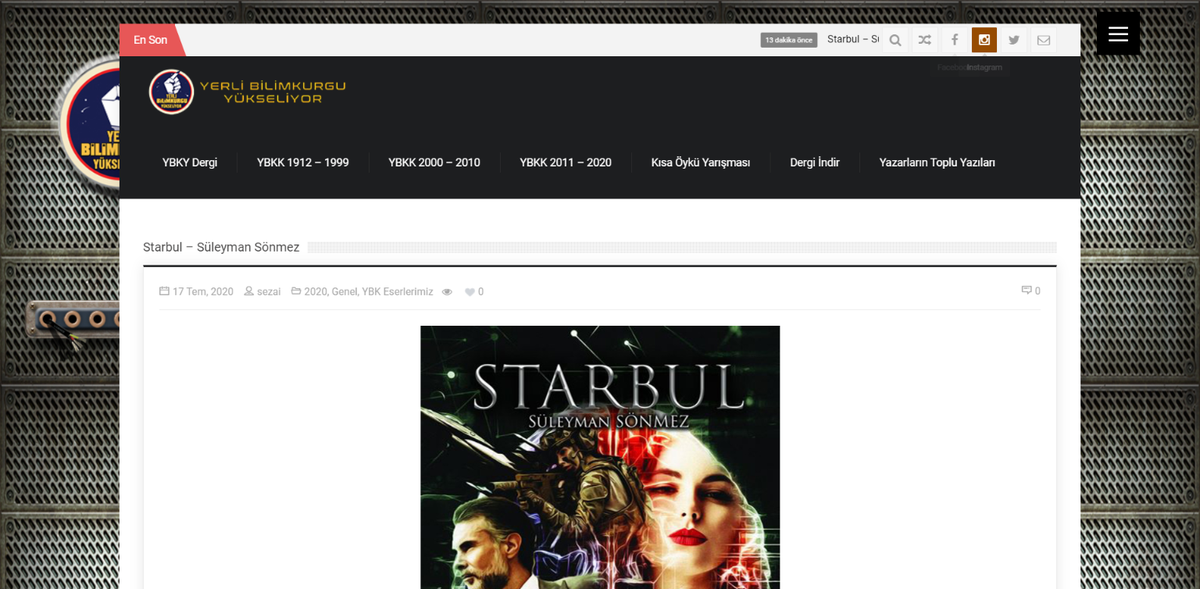This screenshot has width=1200, height=589.
Task: Click the En Son label
Action: tap(150, 40)
